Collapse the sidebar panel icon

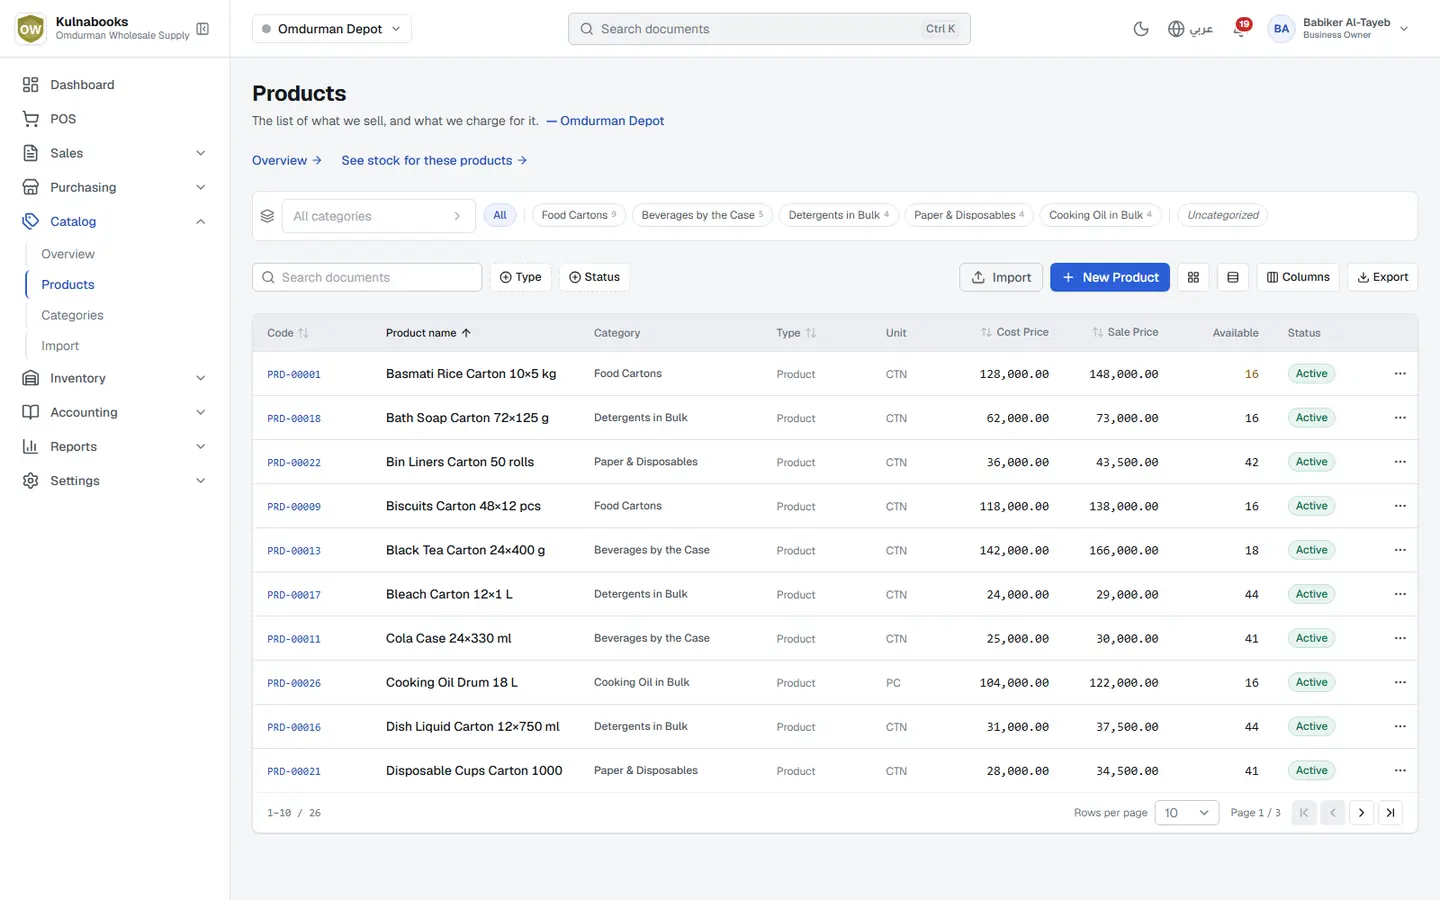tap(203, 29)
